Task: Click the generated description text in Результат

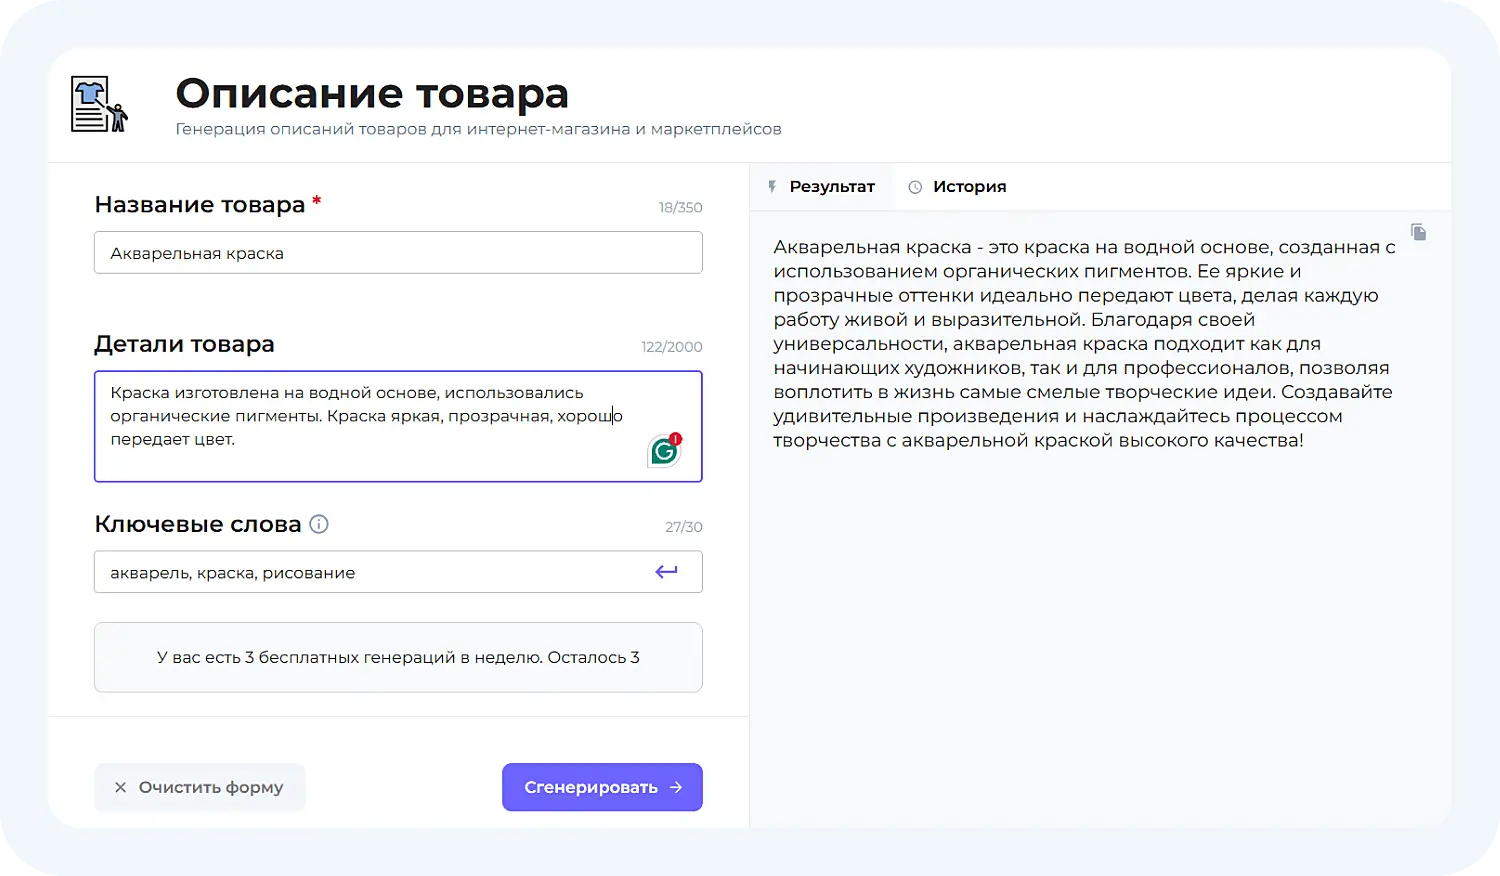Action: coord(1080,343)
